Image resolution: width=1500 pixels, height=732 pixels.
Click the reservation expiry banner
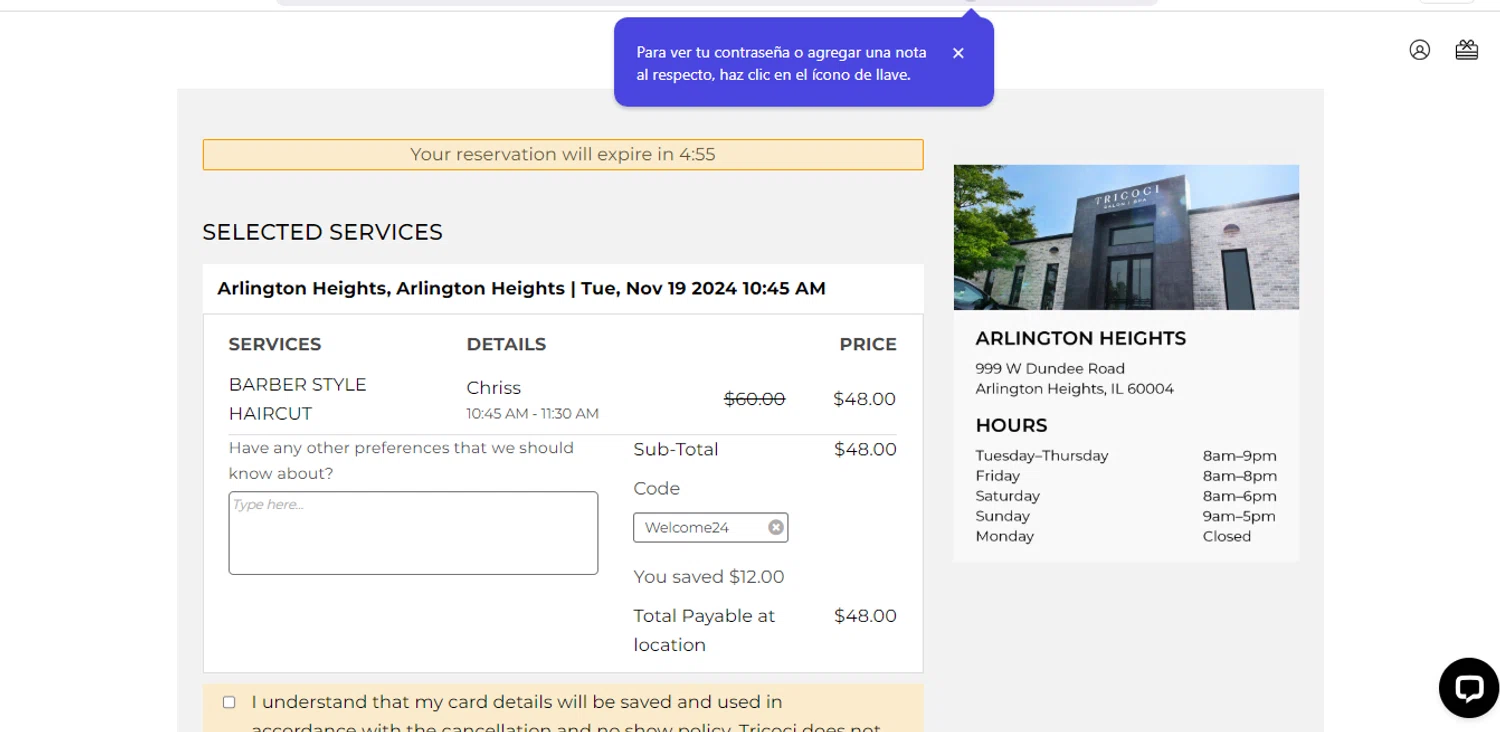[x=563, y=154]
